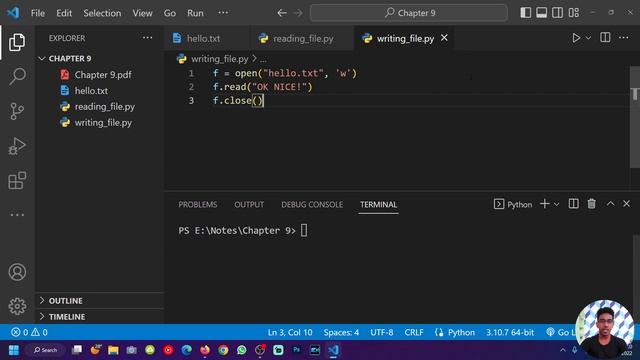Screen dimensions: 640x360
Task: Show additional views ellipsis in activity bar
Action: [x=17, y=215]
